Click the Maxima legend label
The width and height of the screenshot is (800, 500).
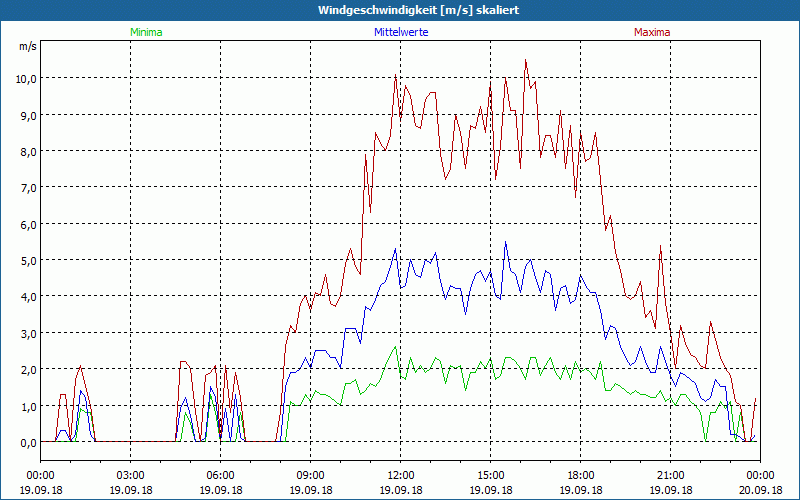(652, 32)
